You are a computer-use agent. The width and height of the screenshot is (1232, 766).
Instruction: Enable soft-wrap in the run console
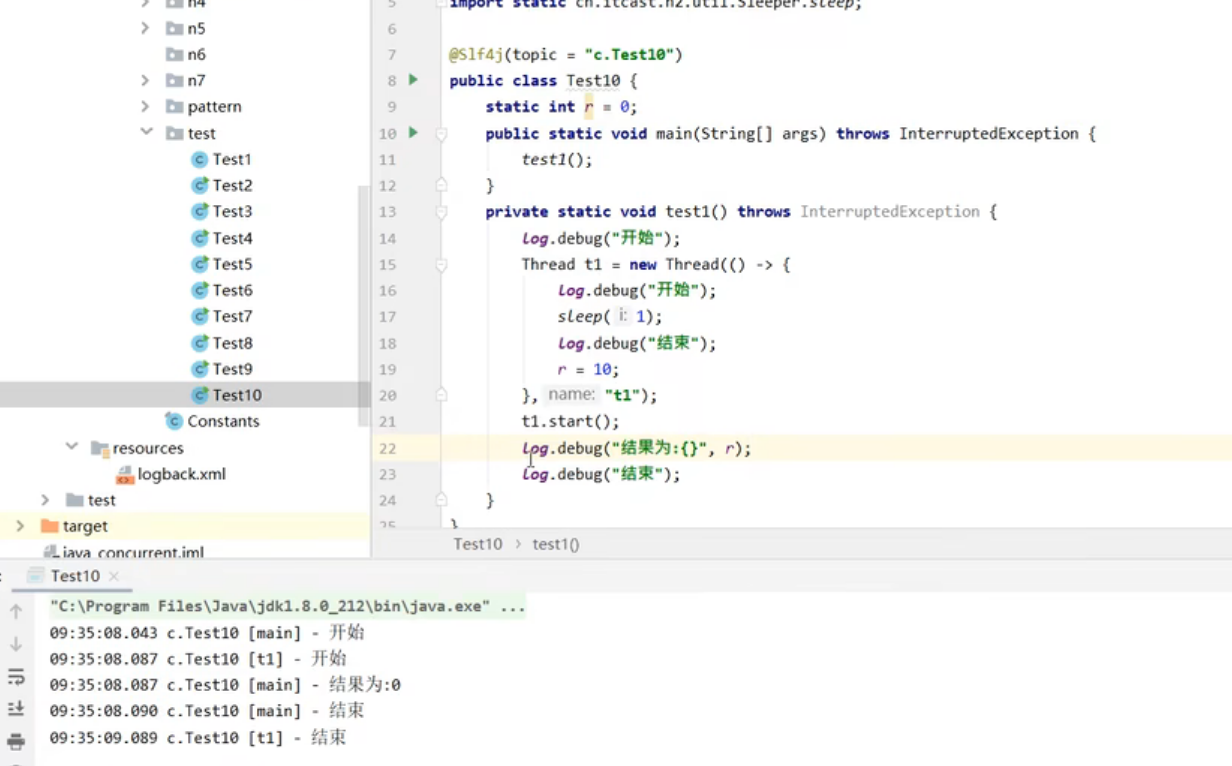pos(16,676)
